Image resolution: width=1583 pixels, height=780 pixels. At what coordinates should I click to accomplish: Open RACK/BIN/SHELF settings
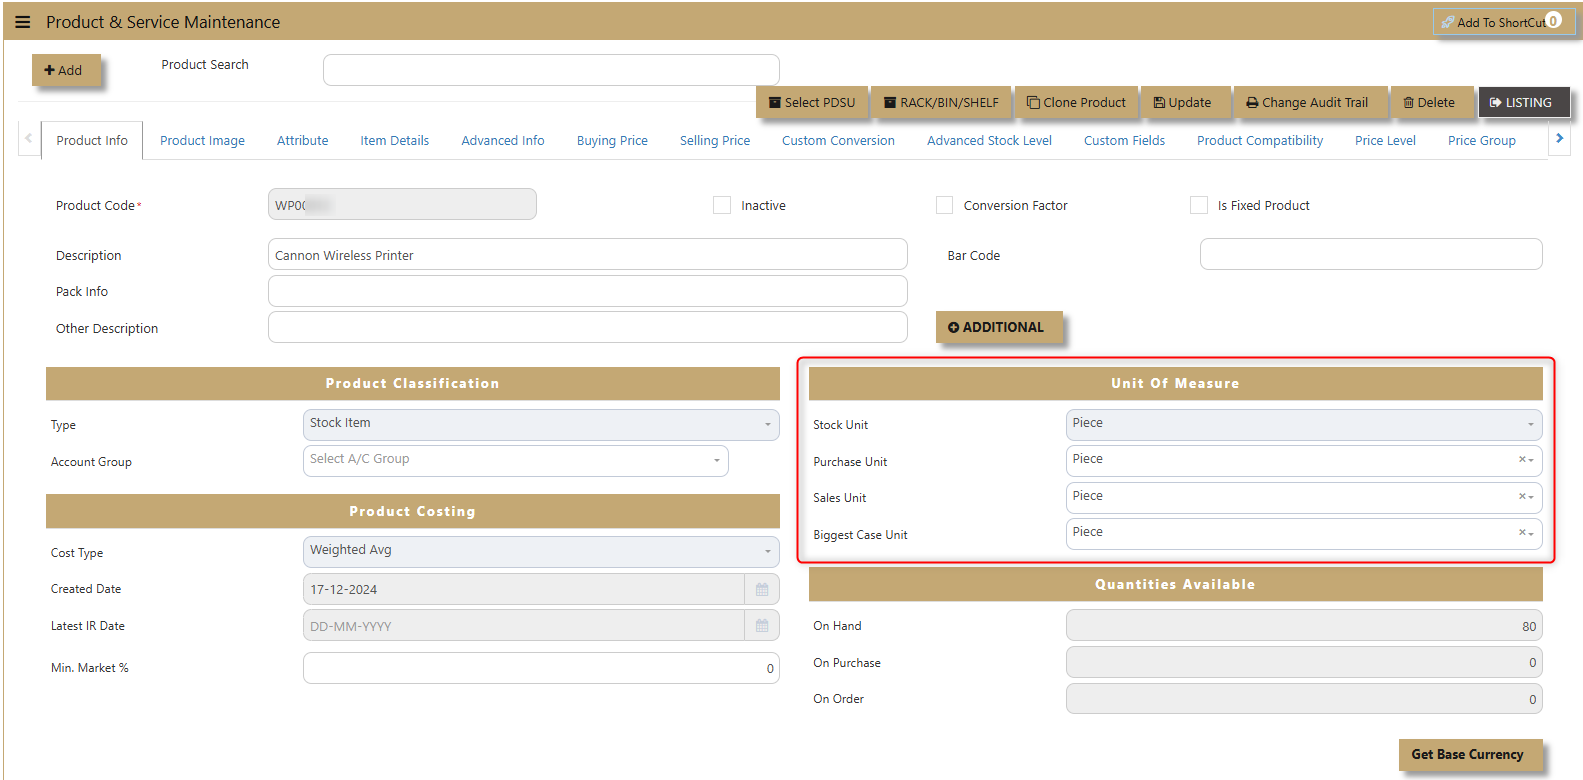tap(941, 102)
